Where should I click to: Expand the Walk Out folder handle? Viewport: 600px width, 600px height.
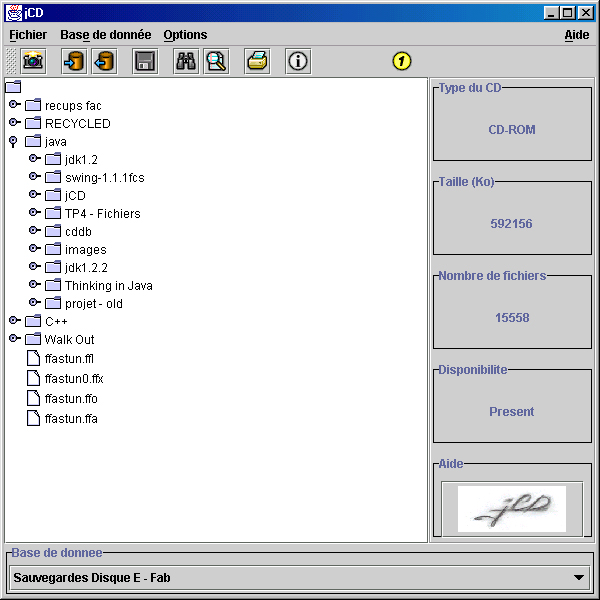coord(13,339)
